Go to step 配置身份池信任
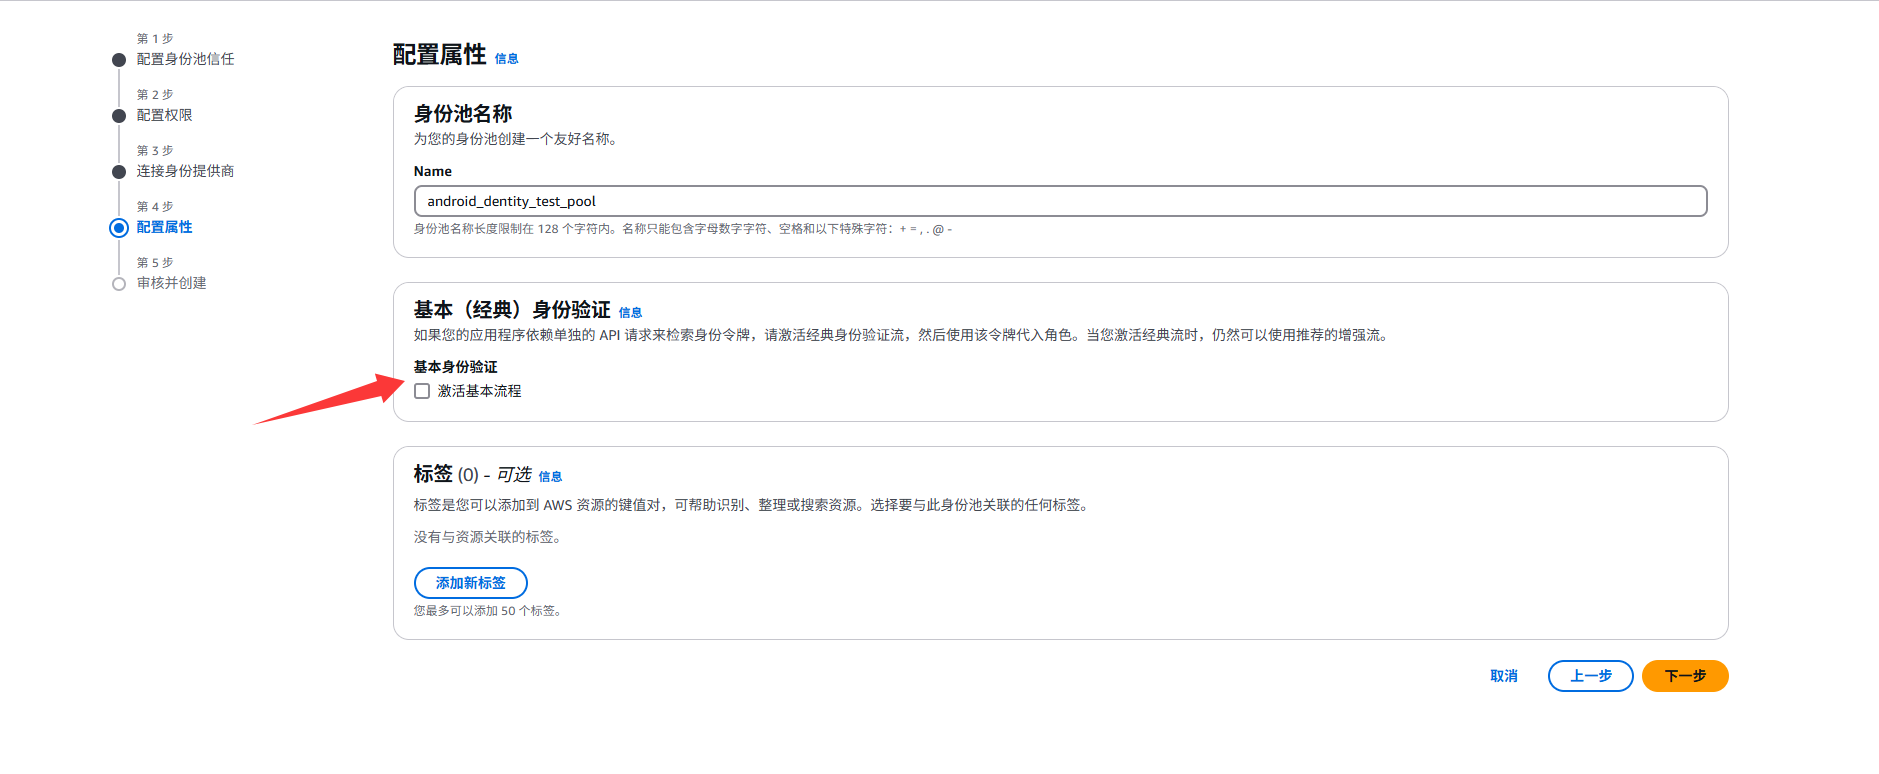Screen dimensions: 1879x774 (x=185, y=59)
